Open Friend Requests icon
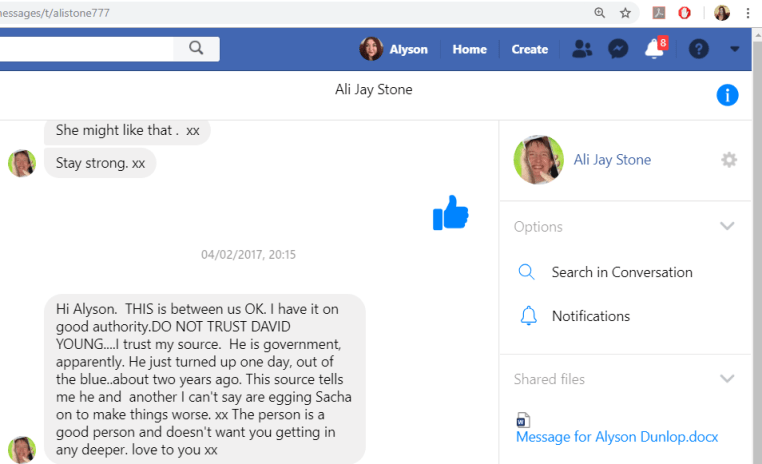Screen dimensions: 762x464 (582, 49)
